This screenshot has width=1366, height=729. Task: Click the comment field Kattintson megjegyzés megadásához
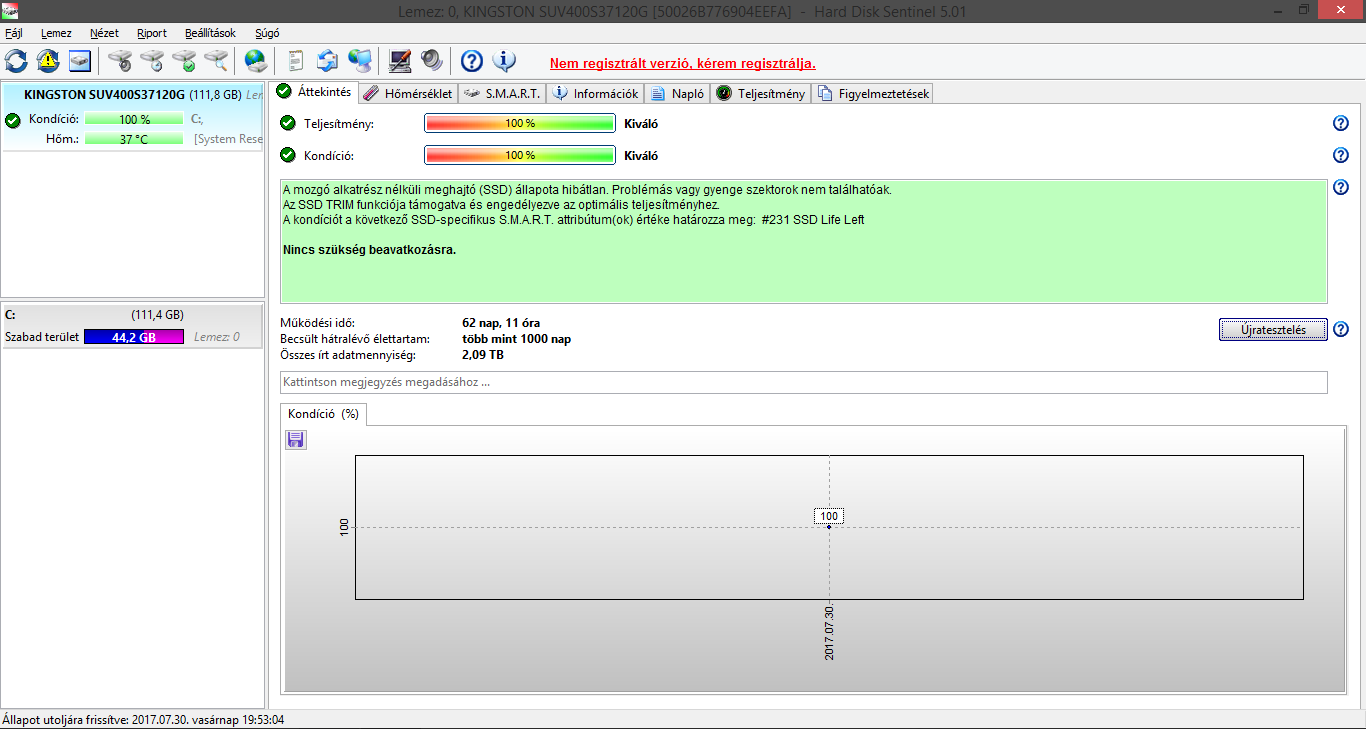coord(804,382)
